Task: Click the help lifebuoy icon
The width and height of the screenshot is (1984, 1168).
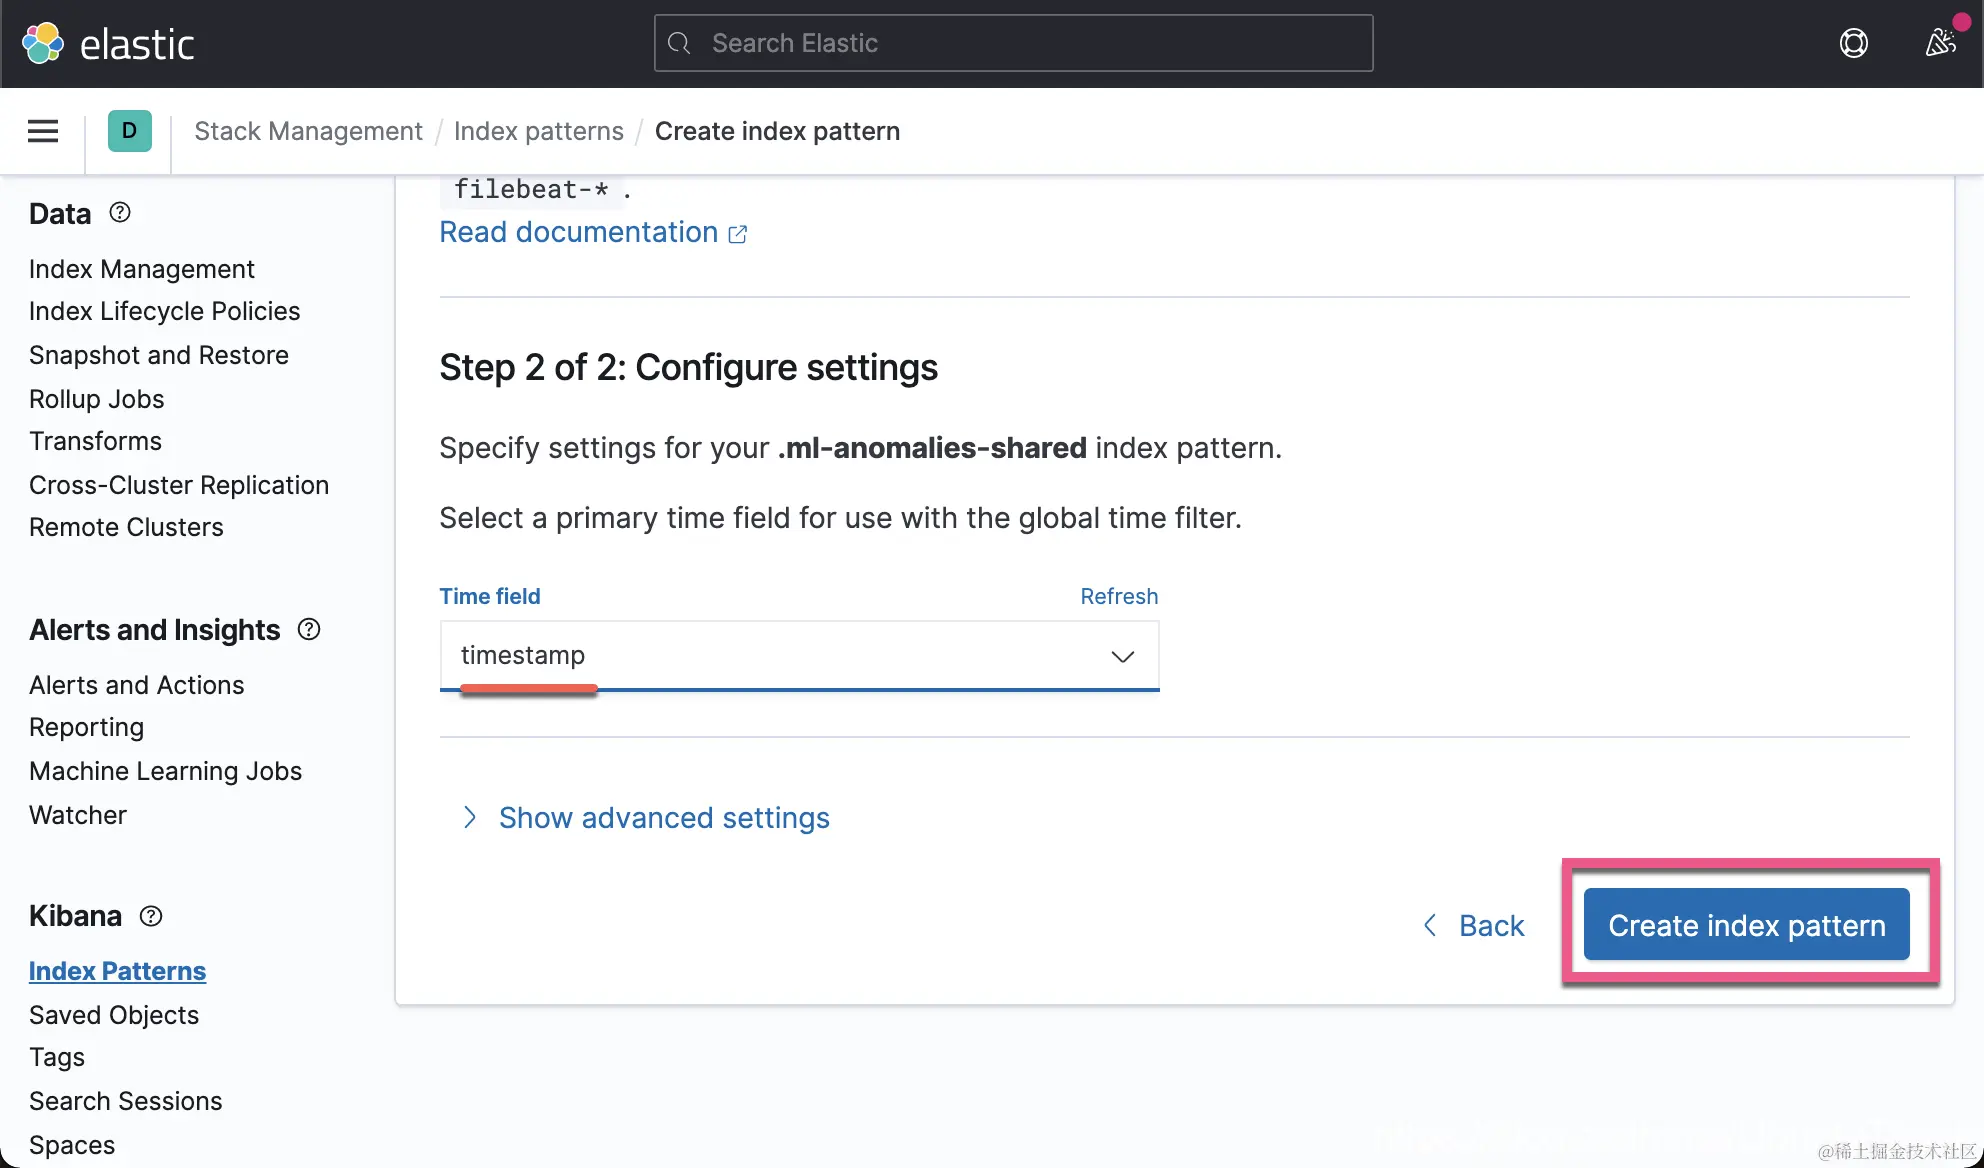Action: [1853, 43]
